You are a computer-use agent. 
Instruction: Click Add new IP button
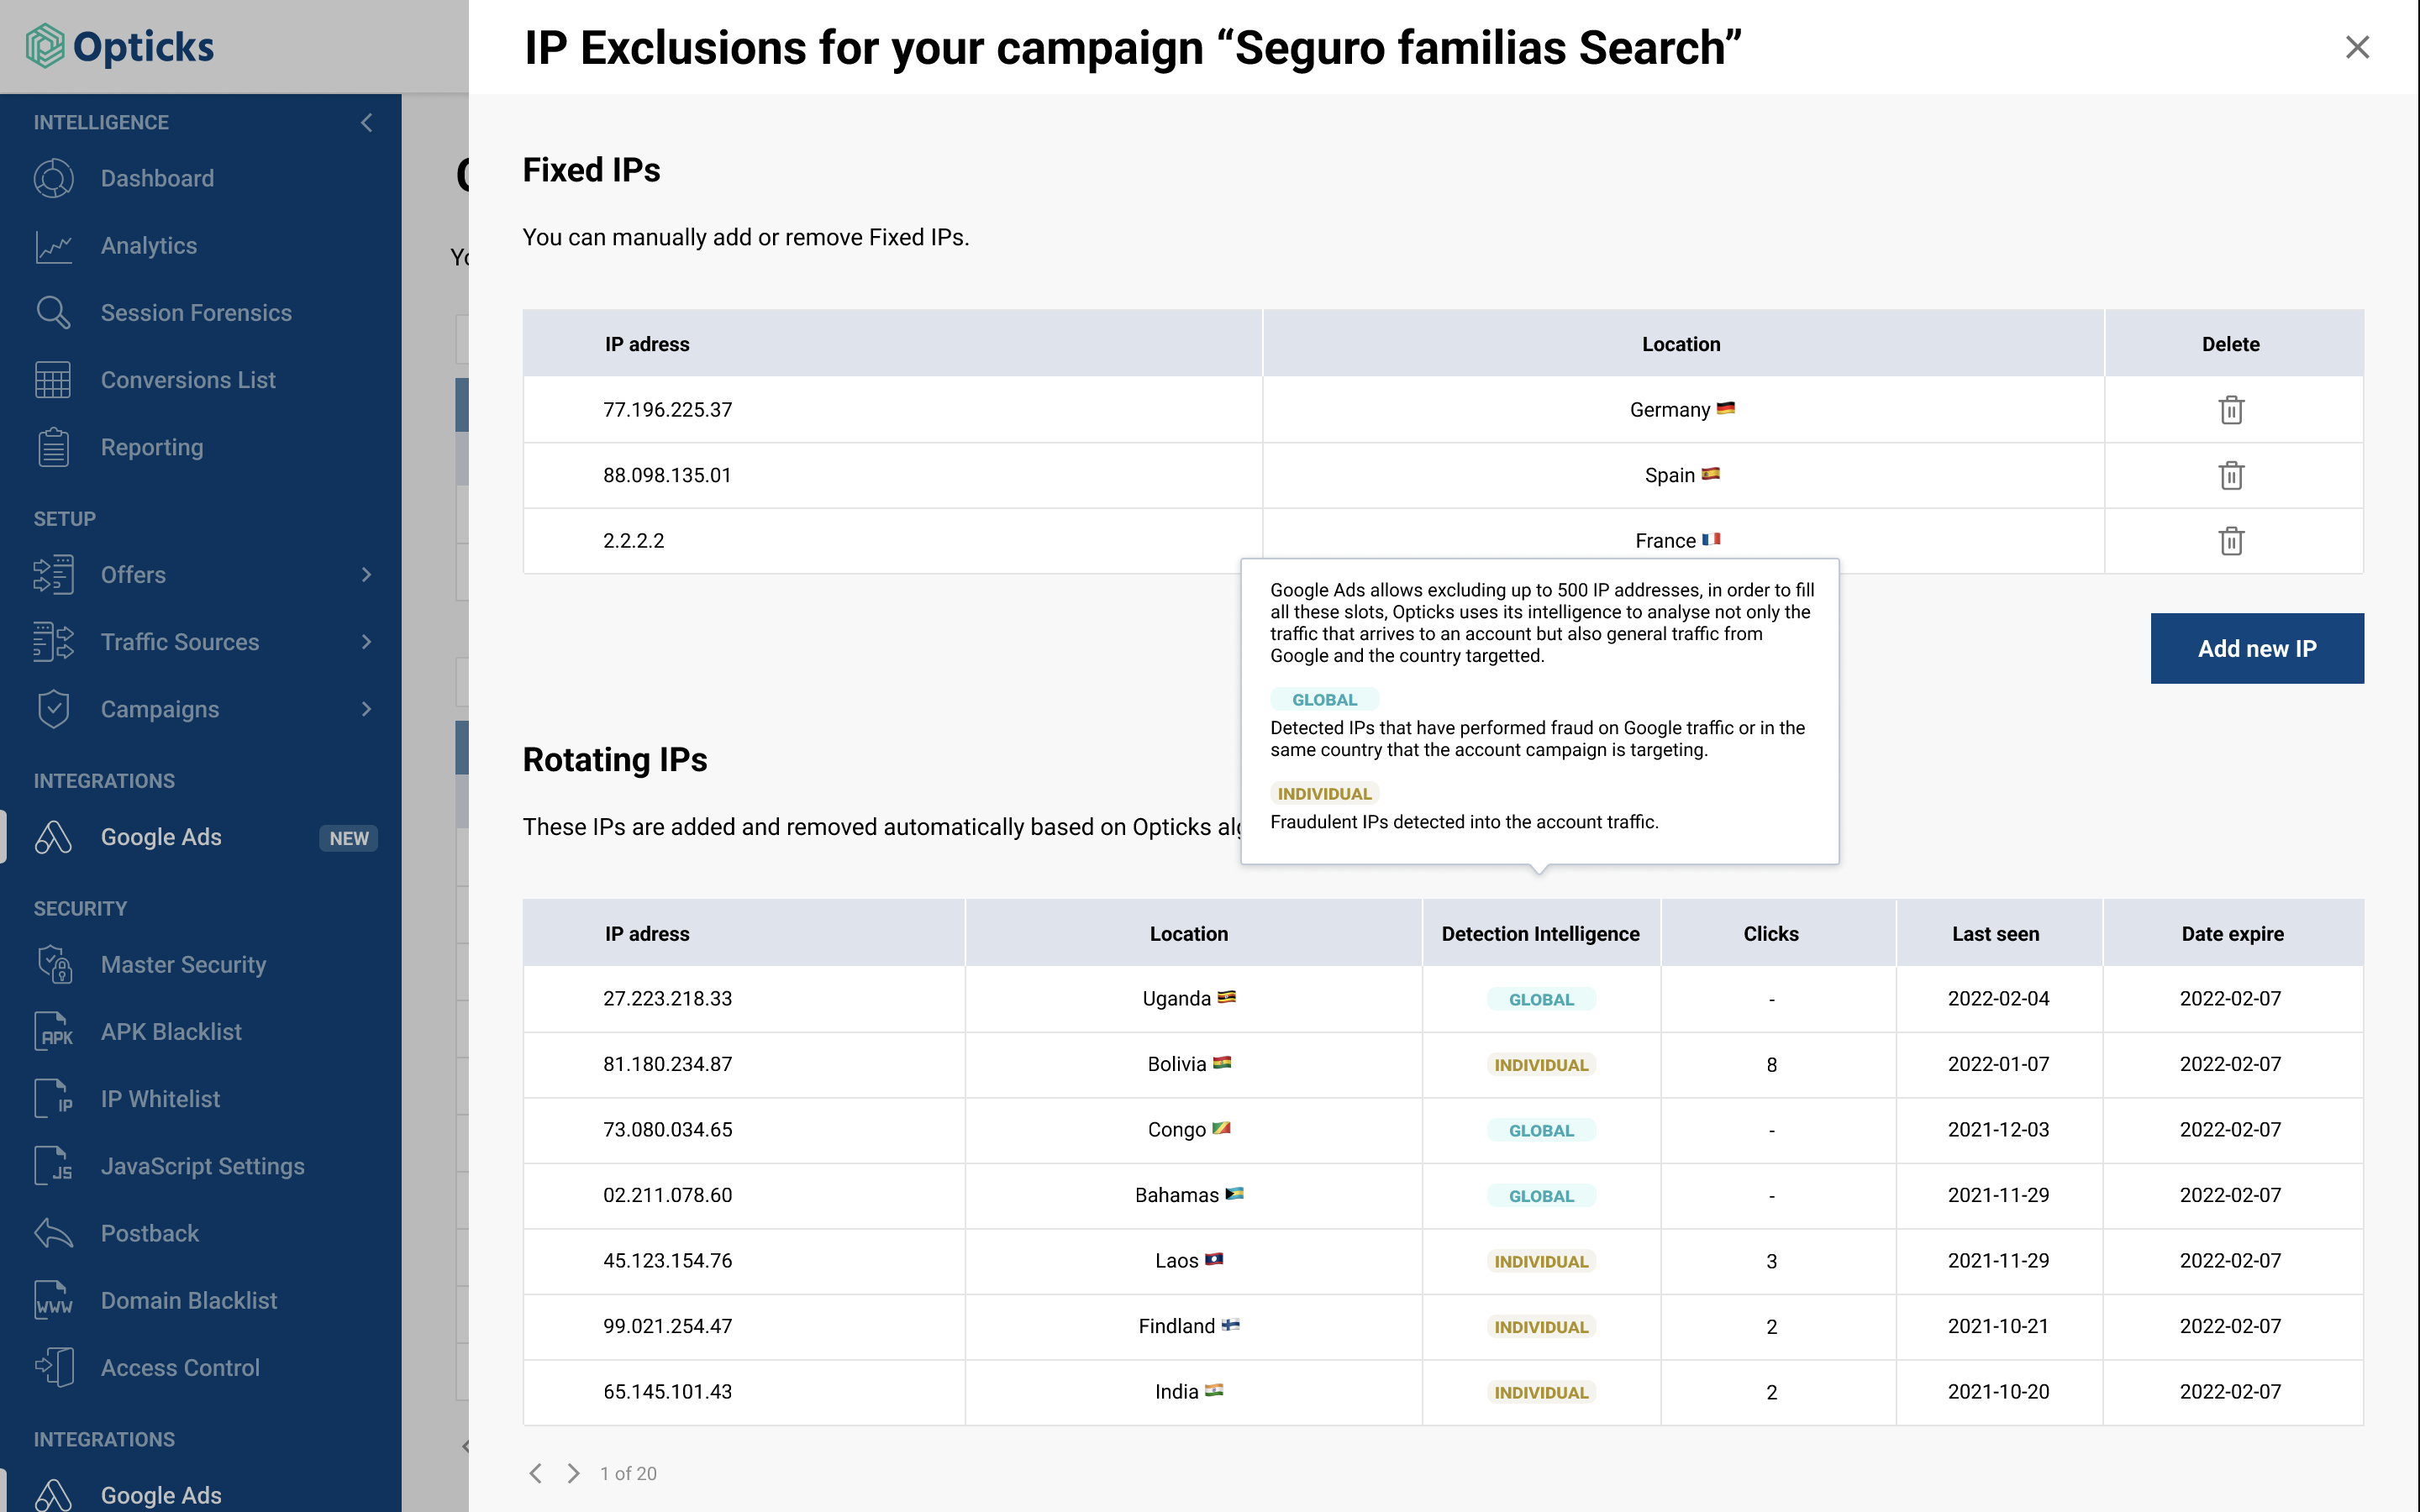(2256, 648)
